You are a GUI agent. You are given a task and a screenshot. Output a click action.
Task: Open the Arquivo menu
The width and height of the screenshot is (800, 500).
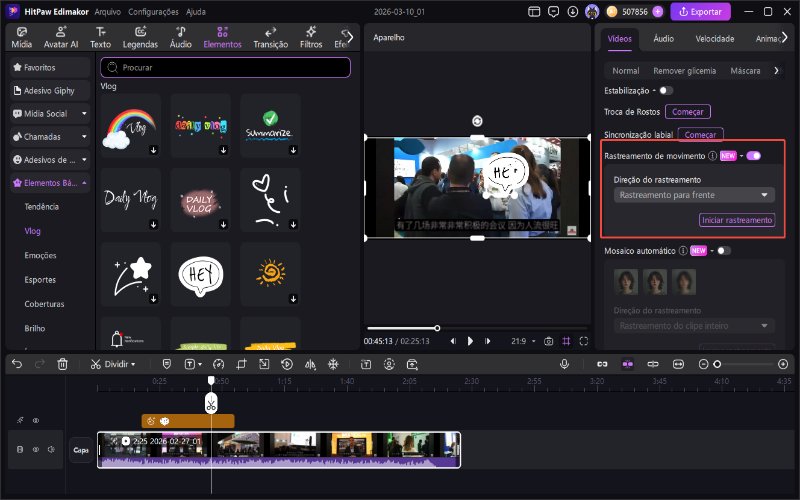tap(108, 12)
